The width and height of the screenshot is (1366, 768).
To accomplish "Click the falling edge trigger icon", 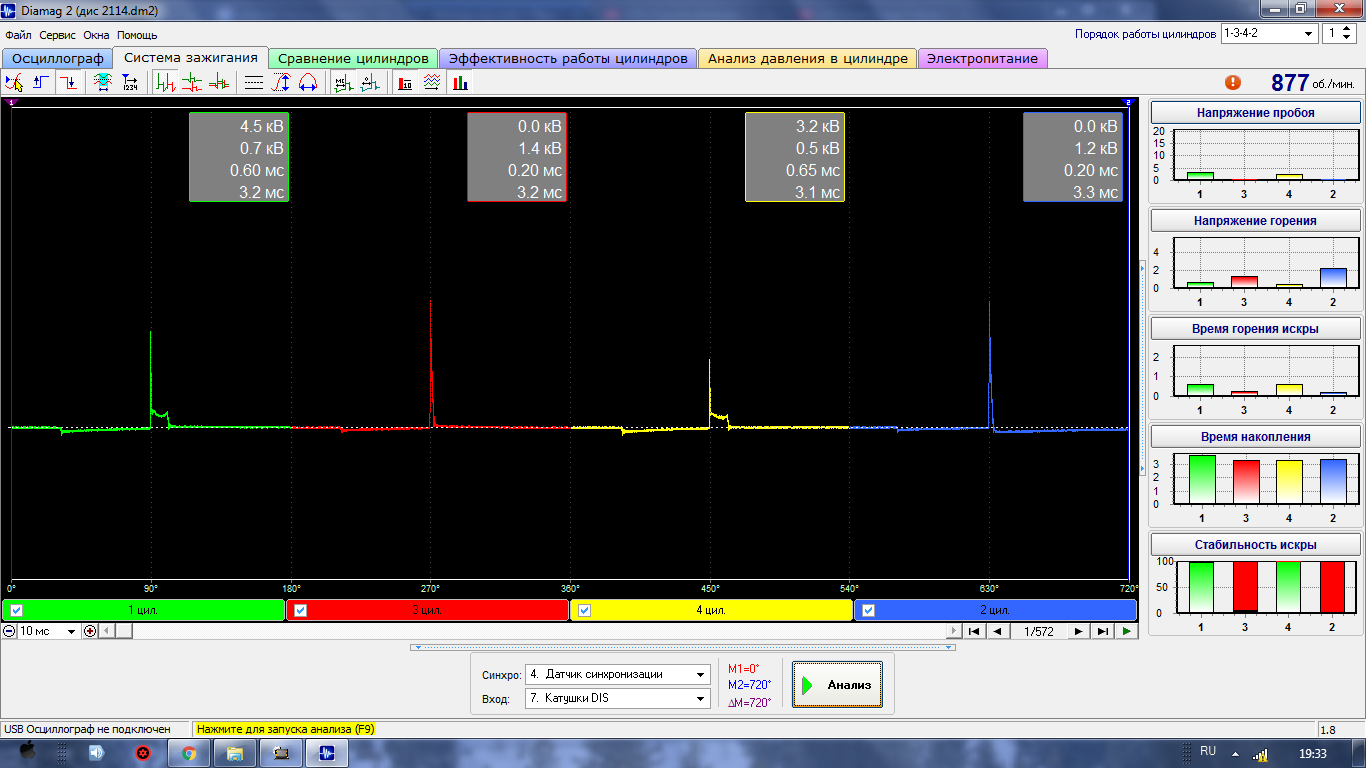I will pyautogui.click(x=68, y=83).
